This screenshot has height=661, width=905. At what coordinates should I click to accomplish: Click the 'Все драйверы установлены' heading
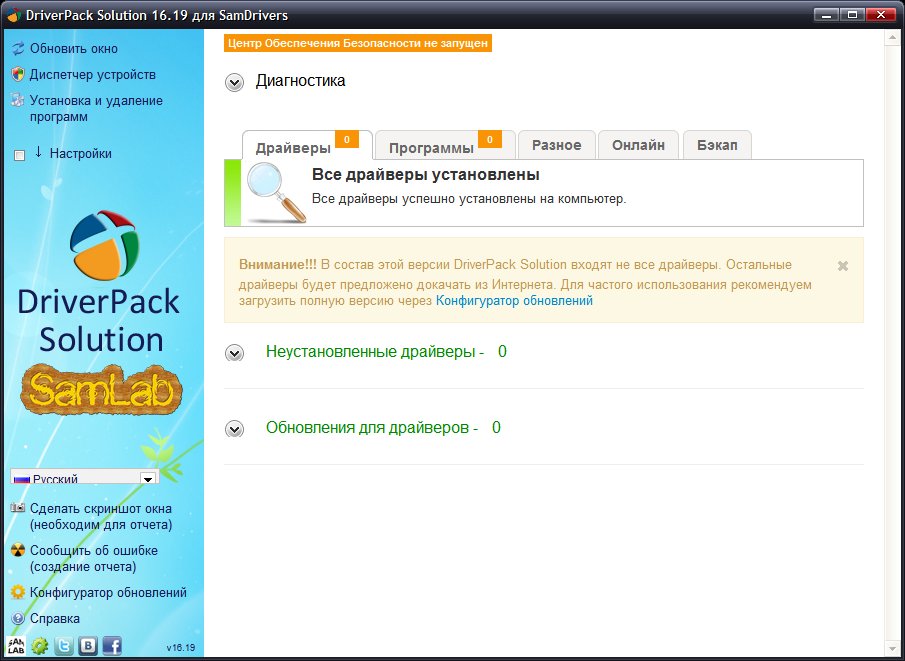coord(426,174)
